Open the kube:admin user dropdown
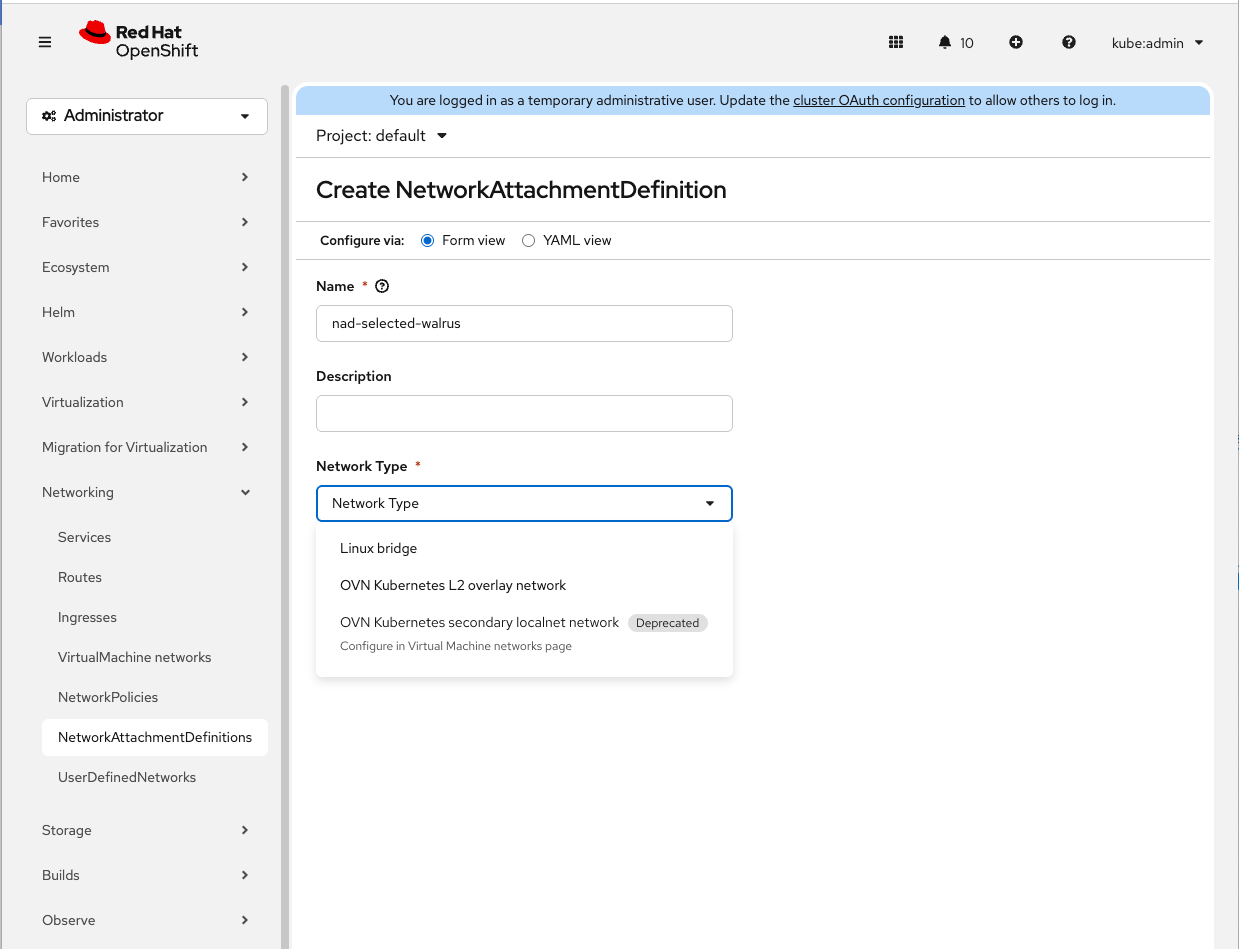The image size is (1239, 949). coord(1157,43)
